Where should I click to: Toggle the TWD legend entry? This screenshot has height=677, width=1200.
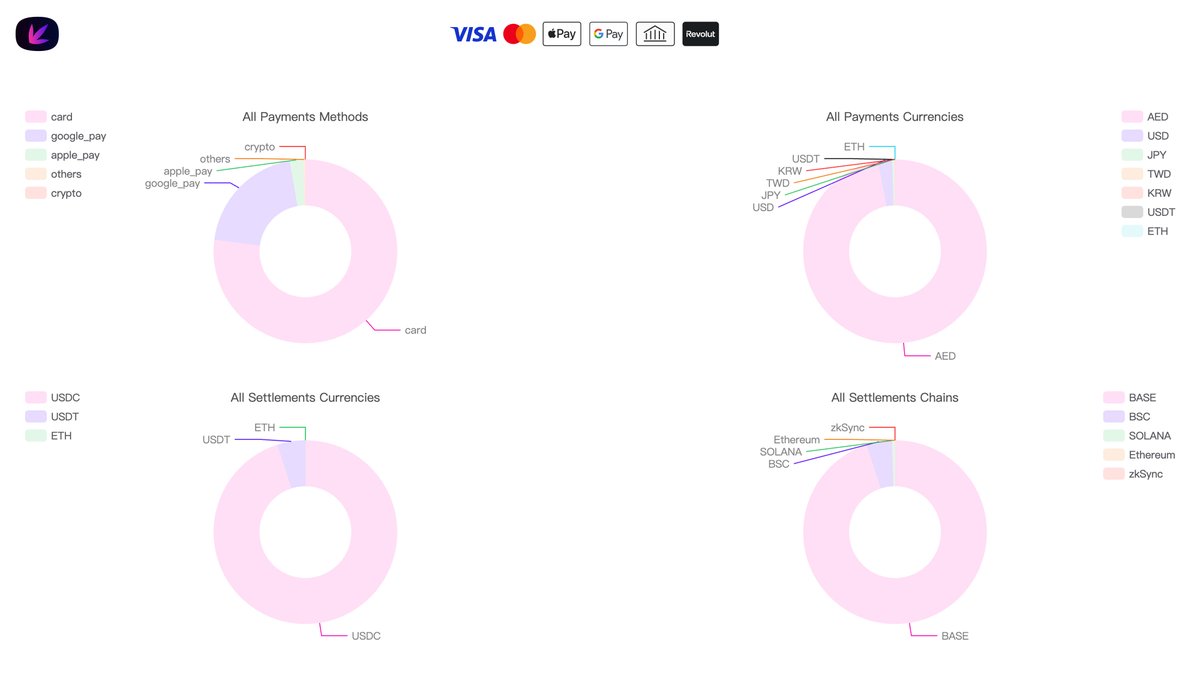[x=1146, y=174]
